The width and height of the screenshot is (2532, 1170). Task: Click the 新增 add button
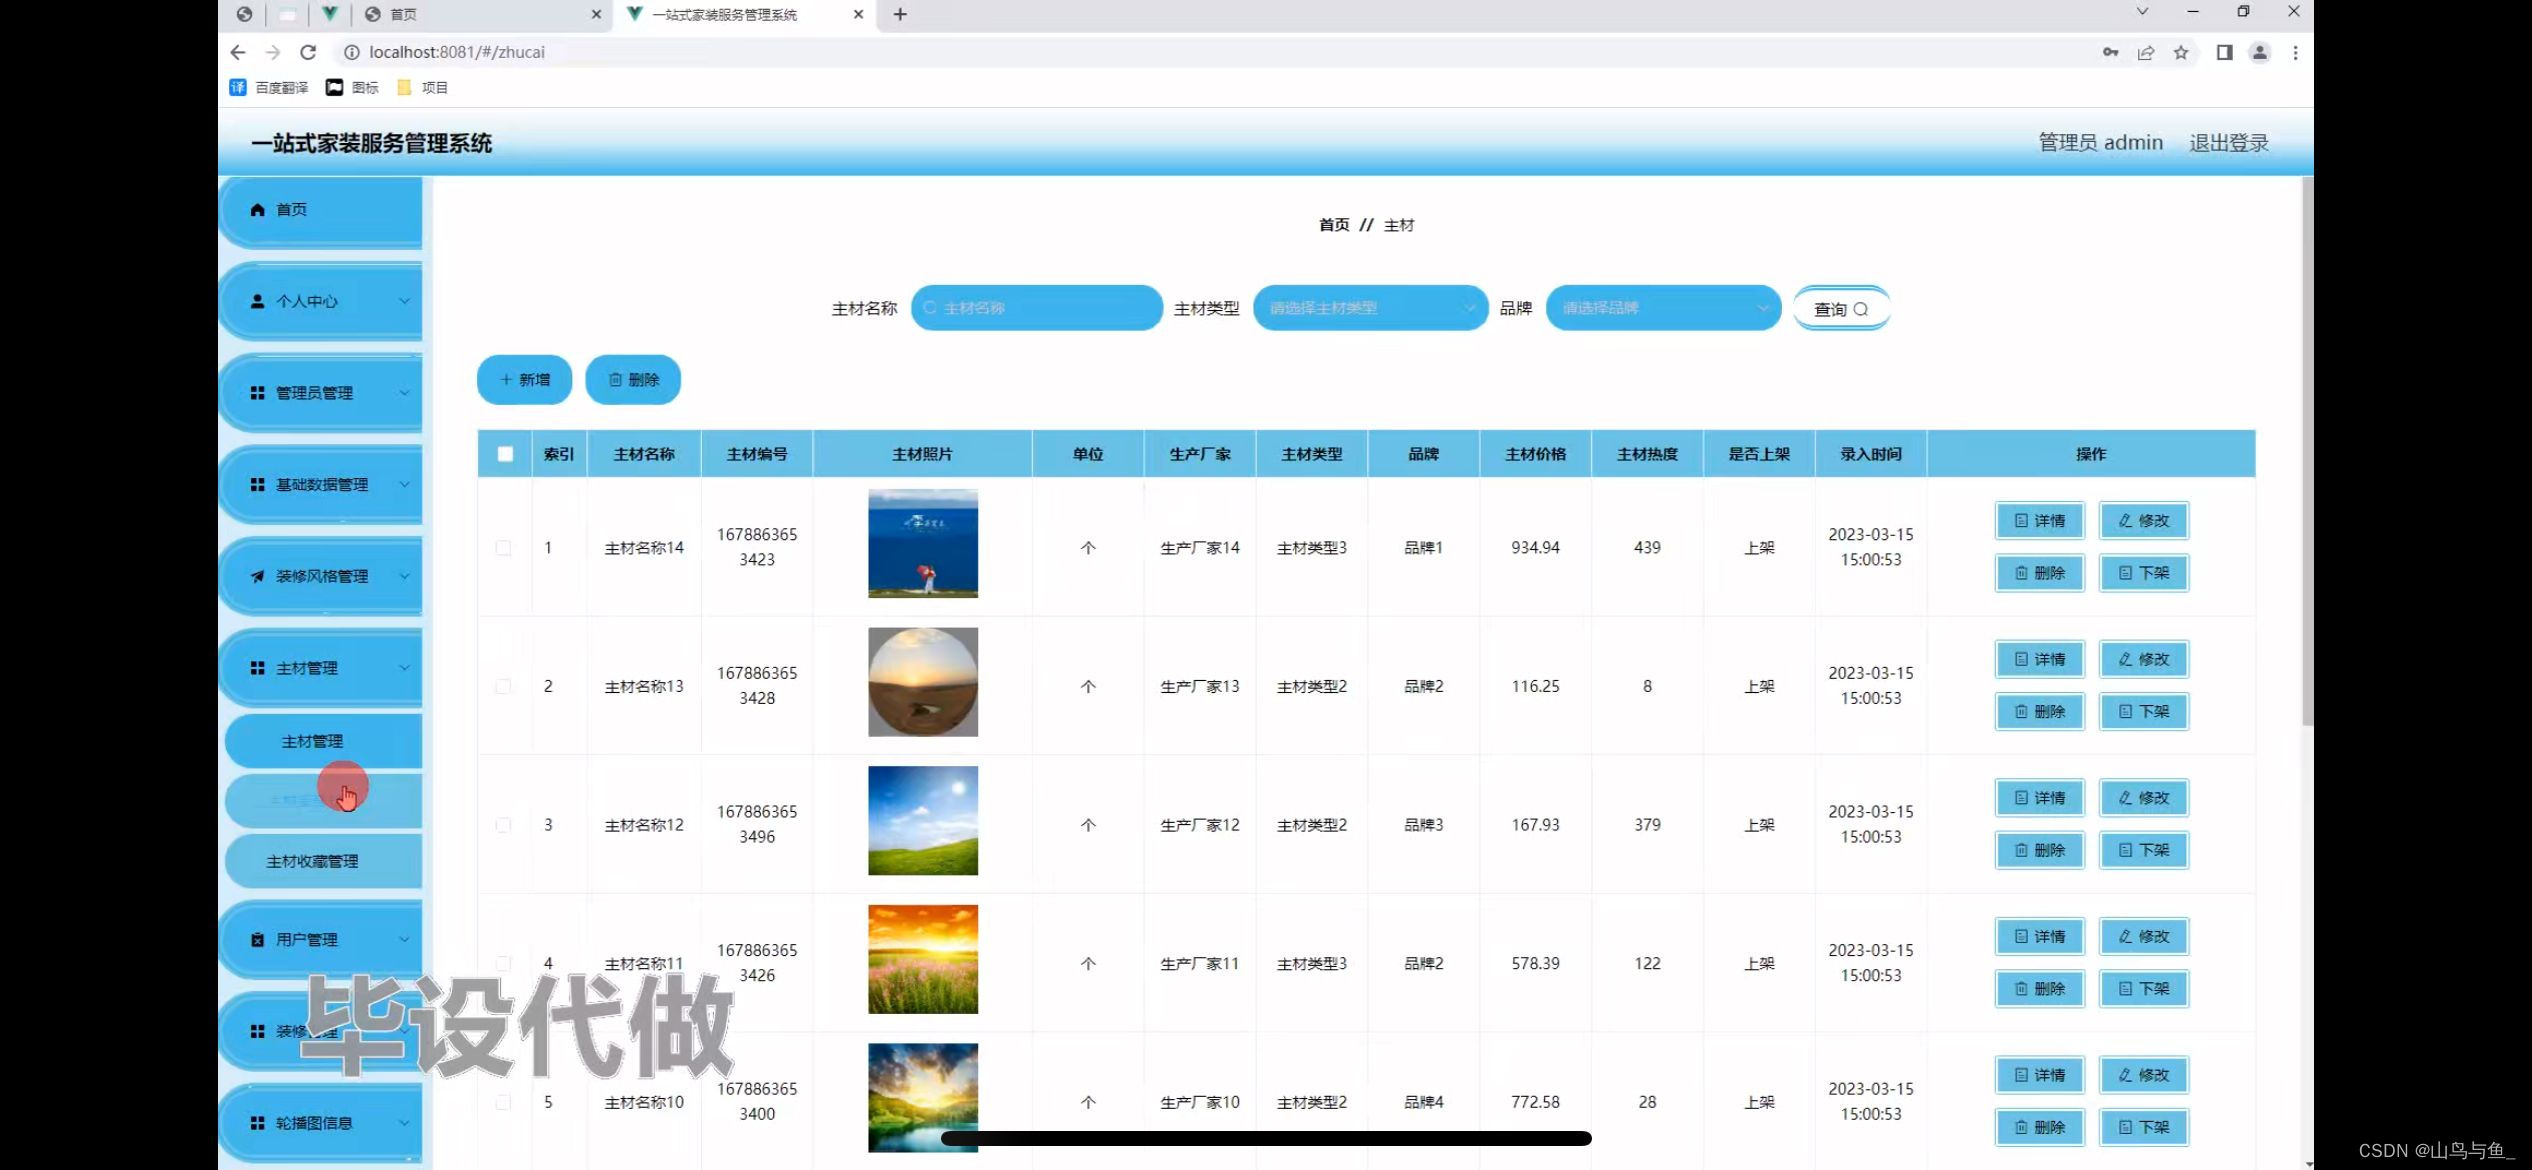(x=524, y=380)
